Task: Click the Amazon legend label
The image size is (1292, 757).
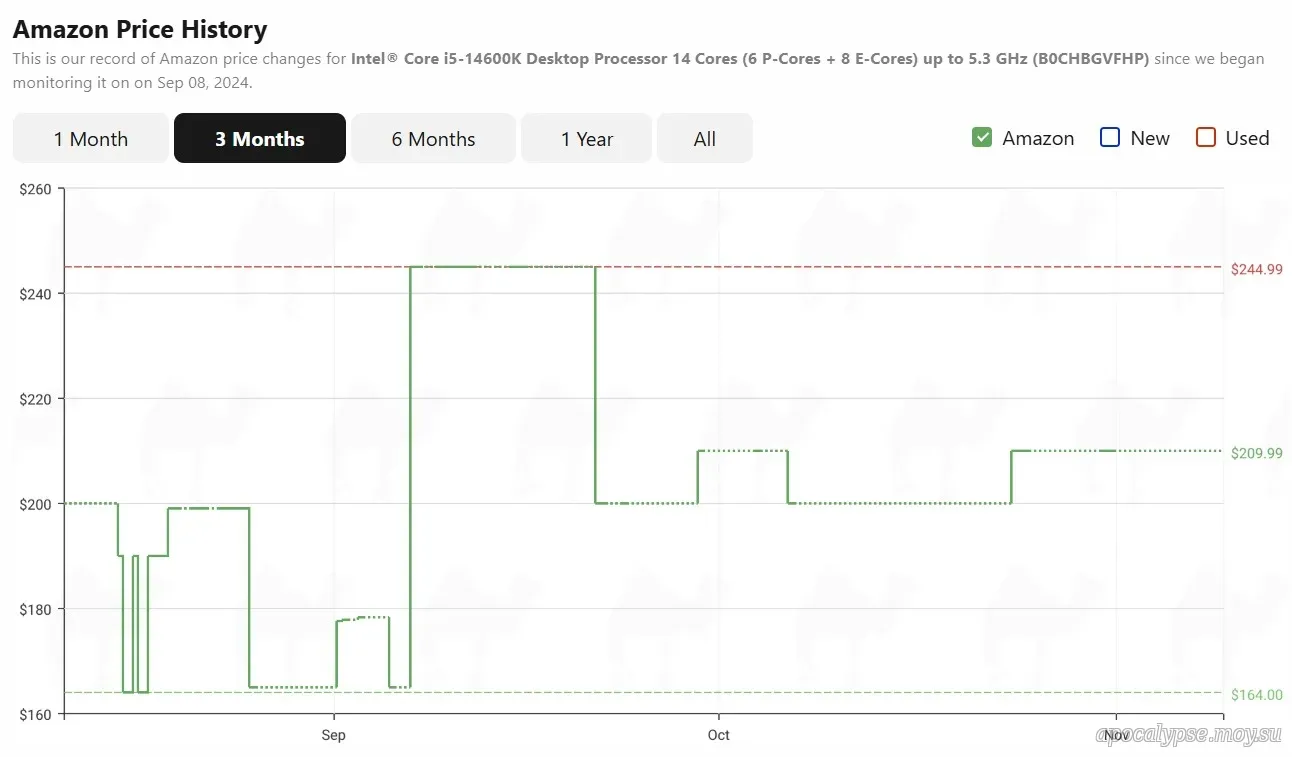Action: [x=1038, y=138]
